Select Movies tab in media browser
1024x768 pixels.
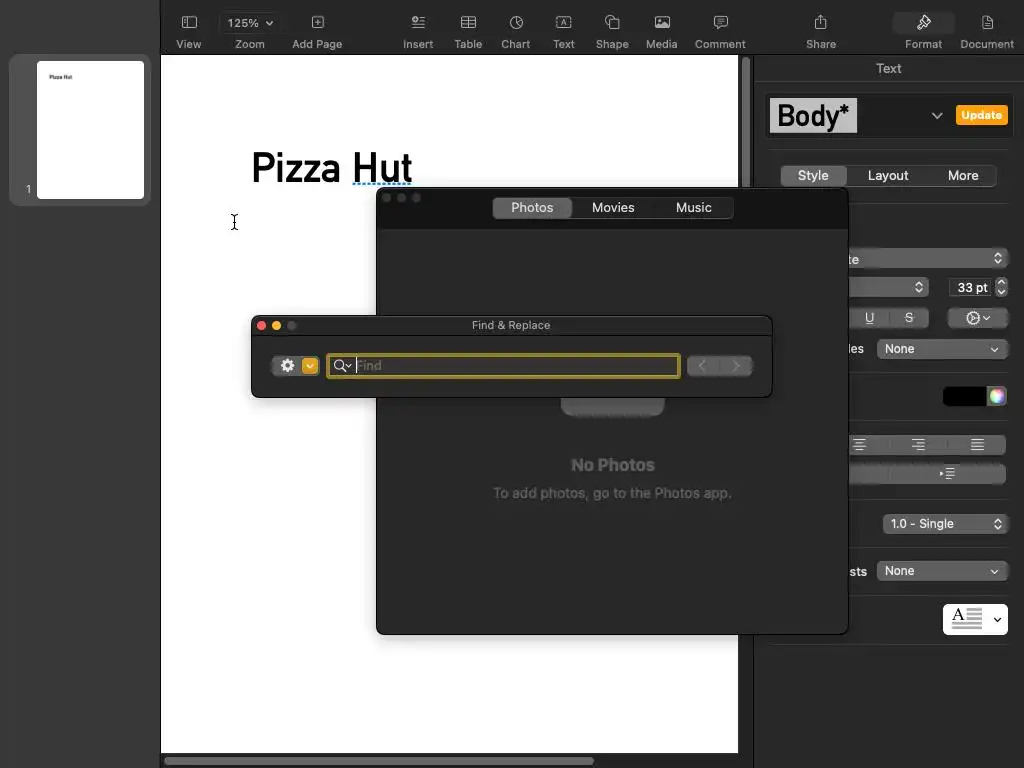tap(613, 208)
